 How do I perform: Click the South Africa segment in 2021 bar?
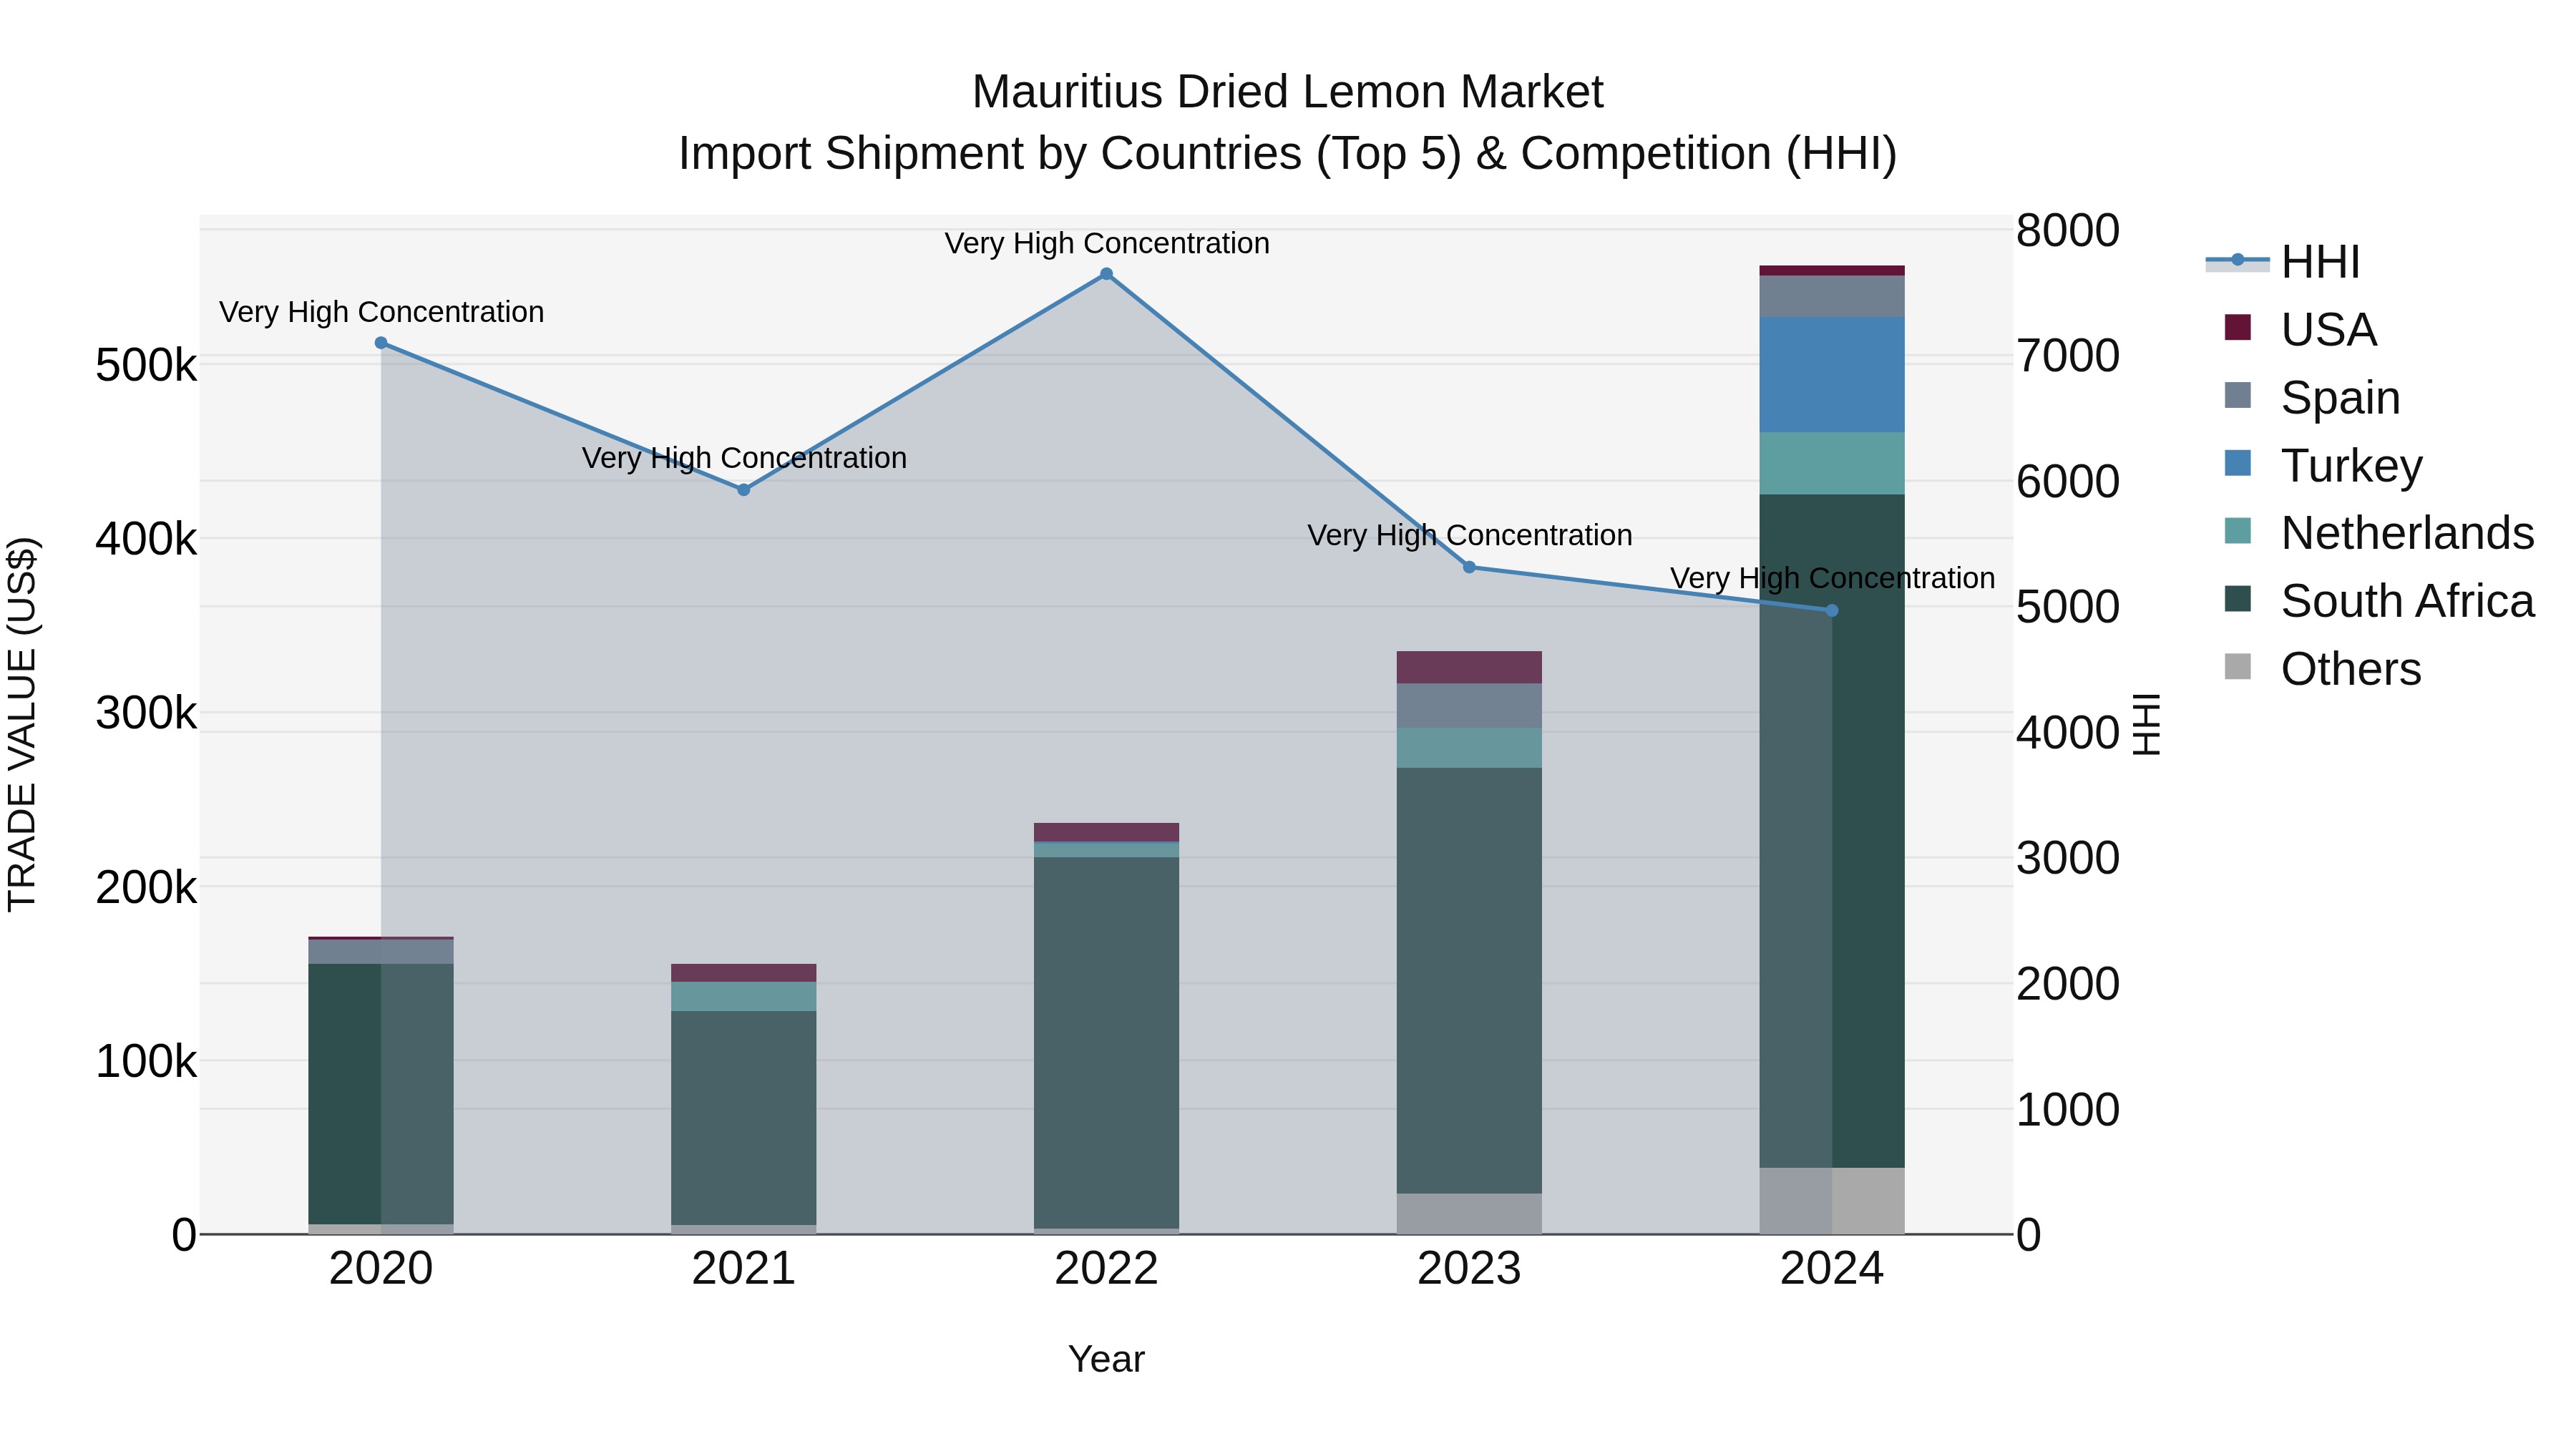coord(744,1118)
